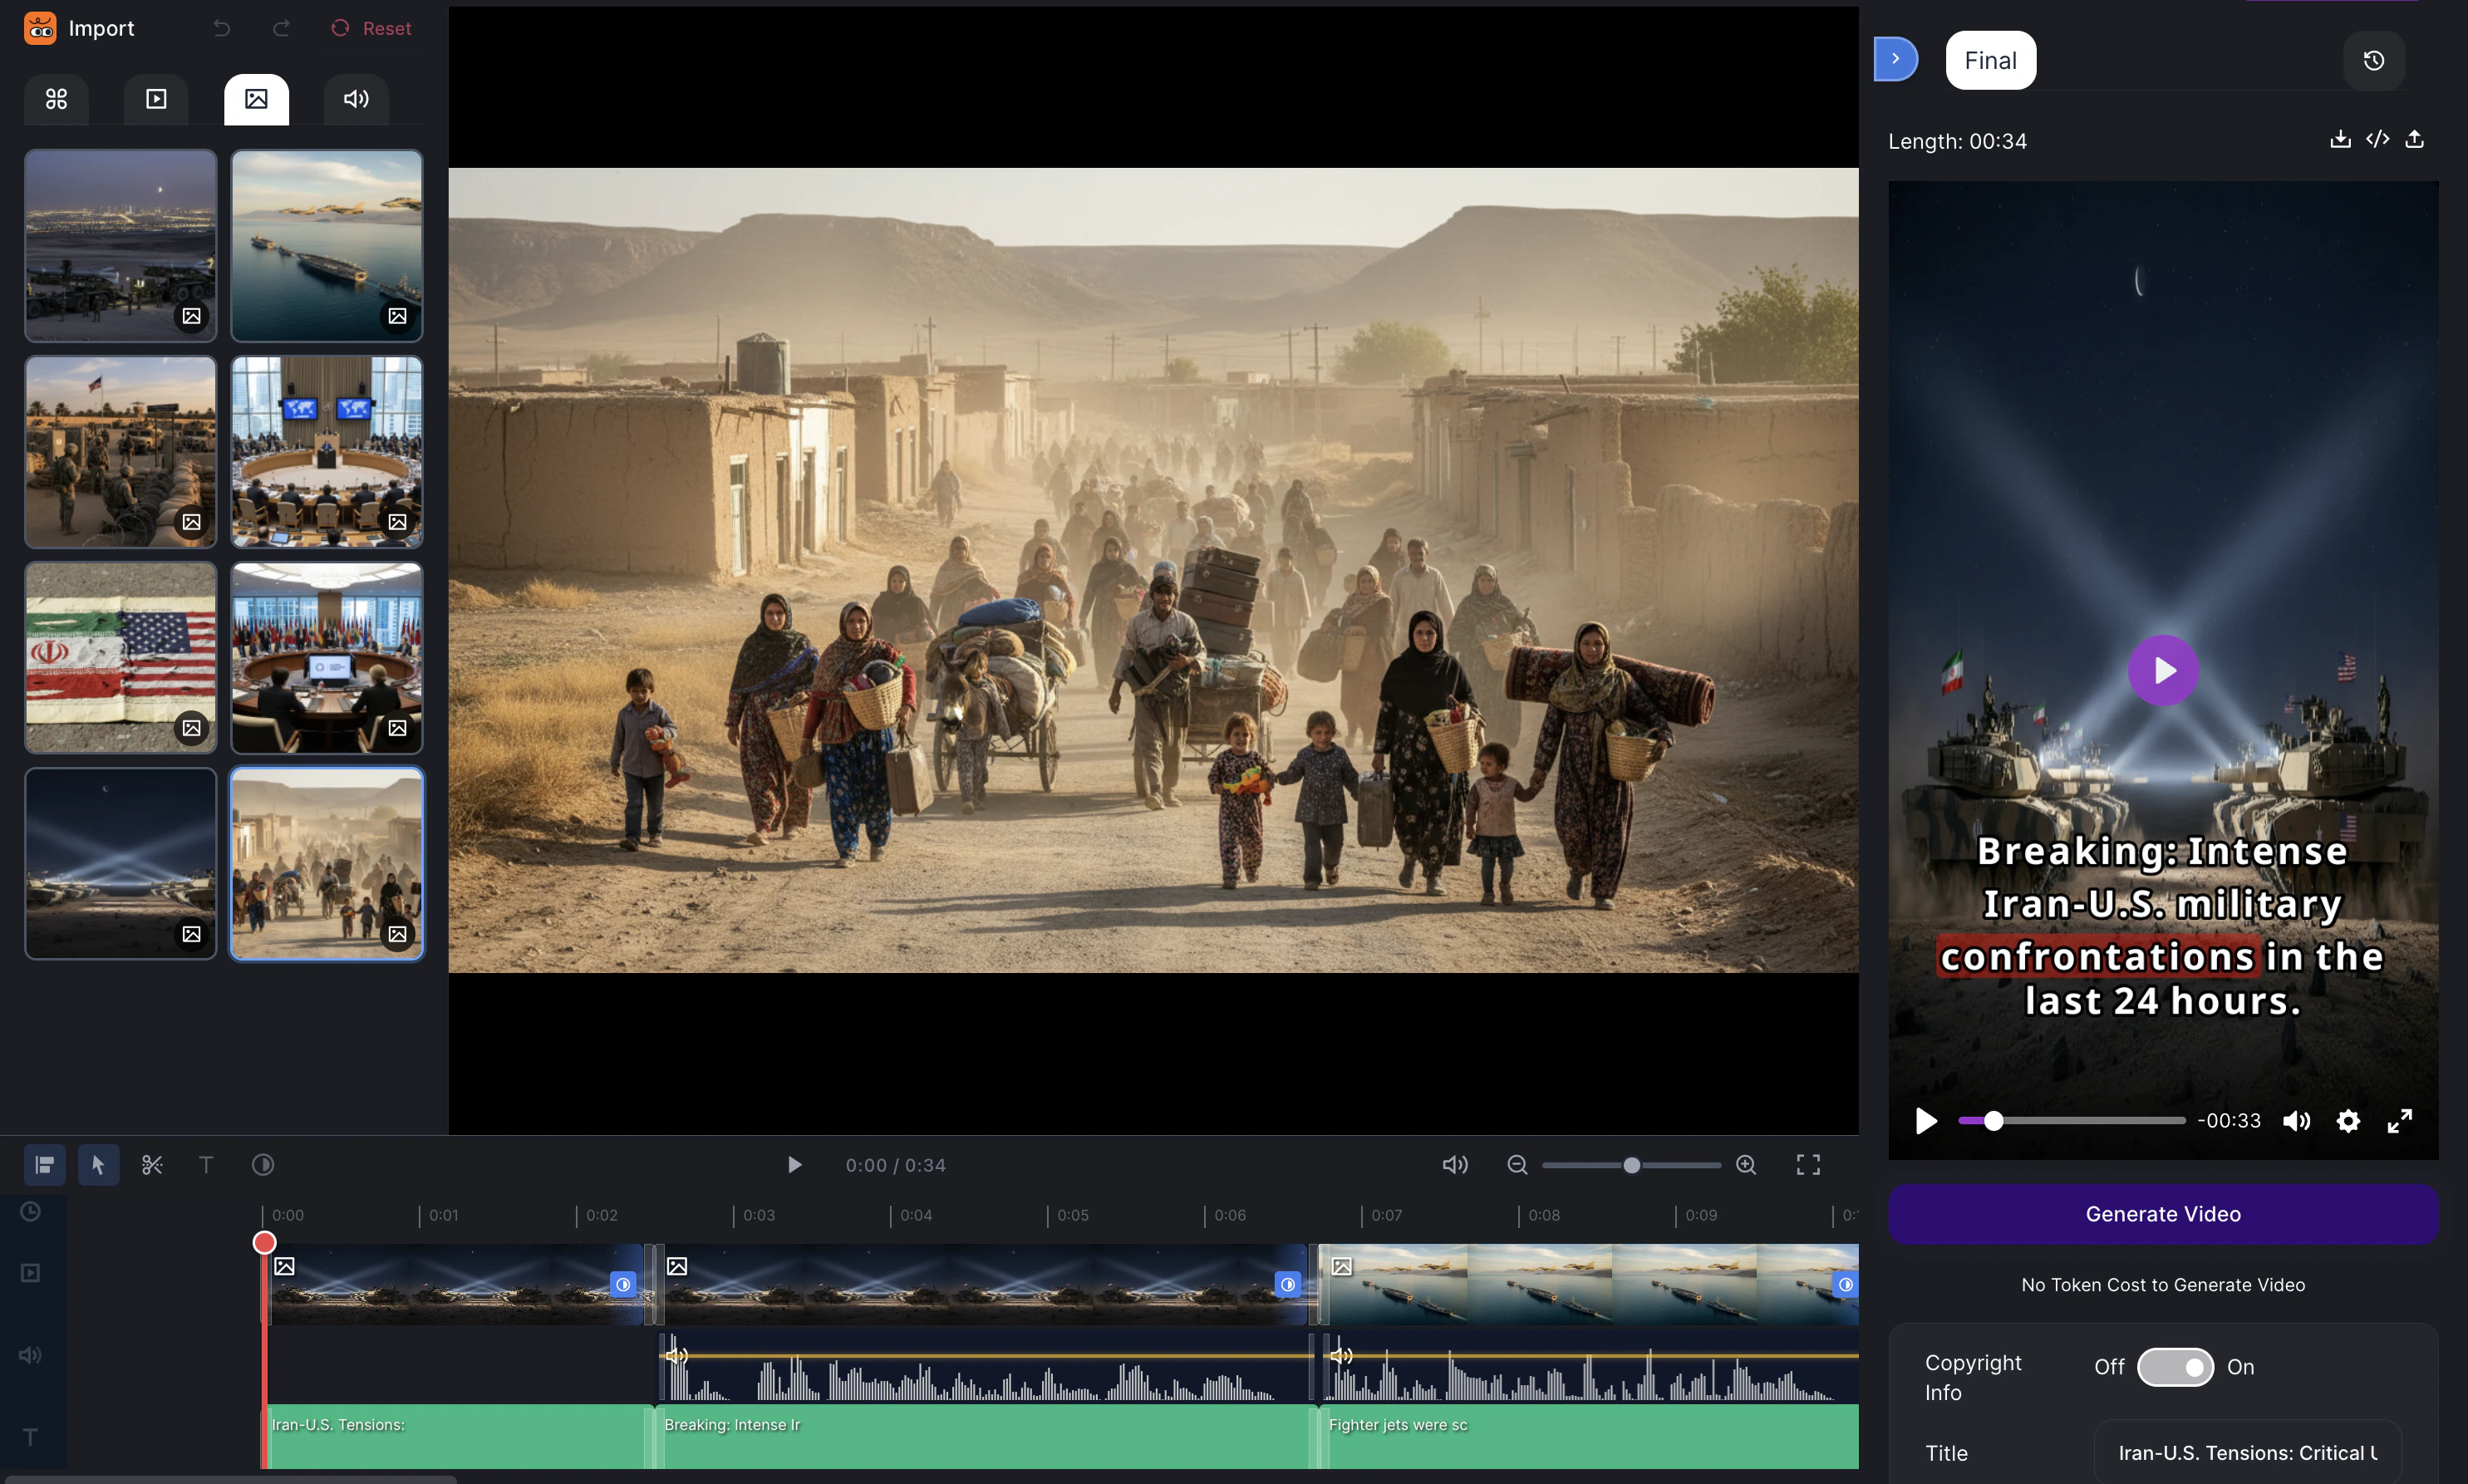Adjust the timeline zoom slider handle
The width and height of the screenshot is (2468, 1484).
[x=1631, y=1165]
